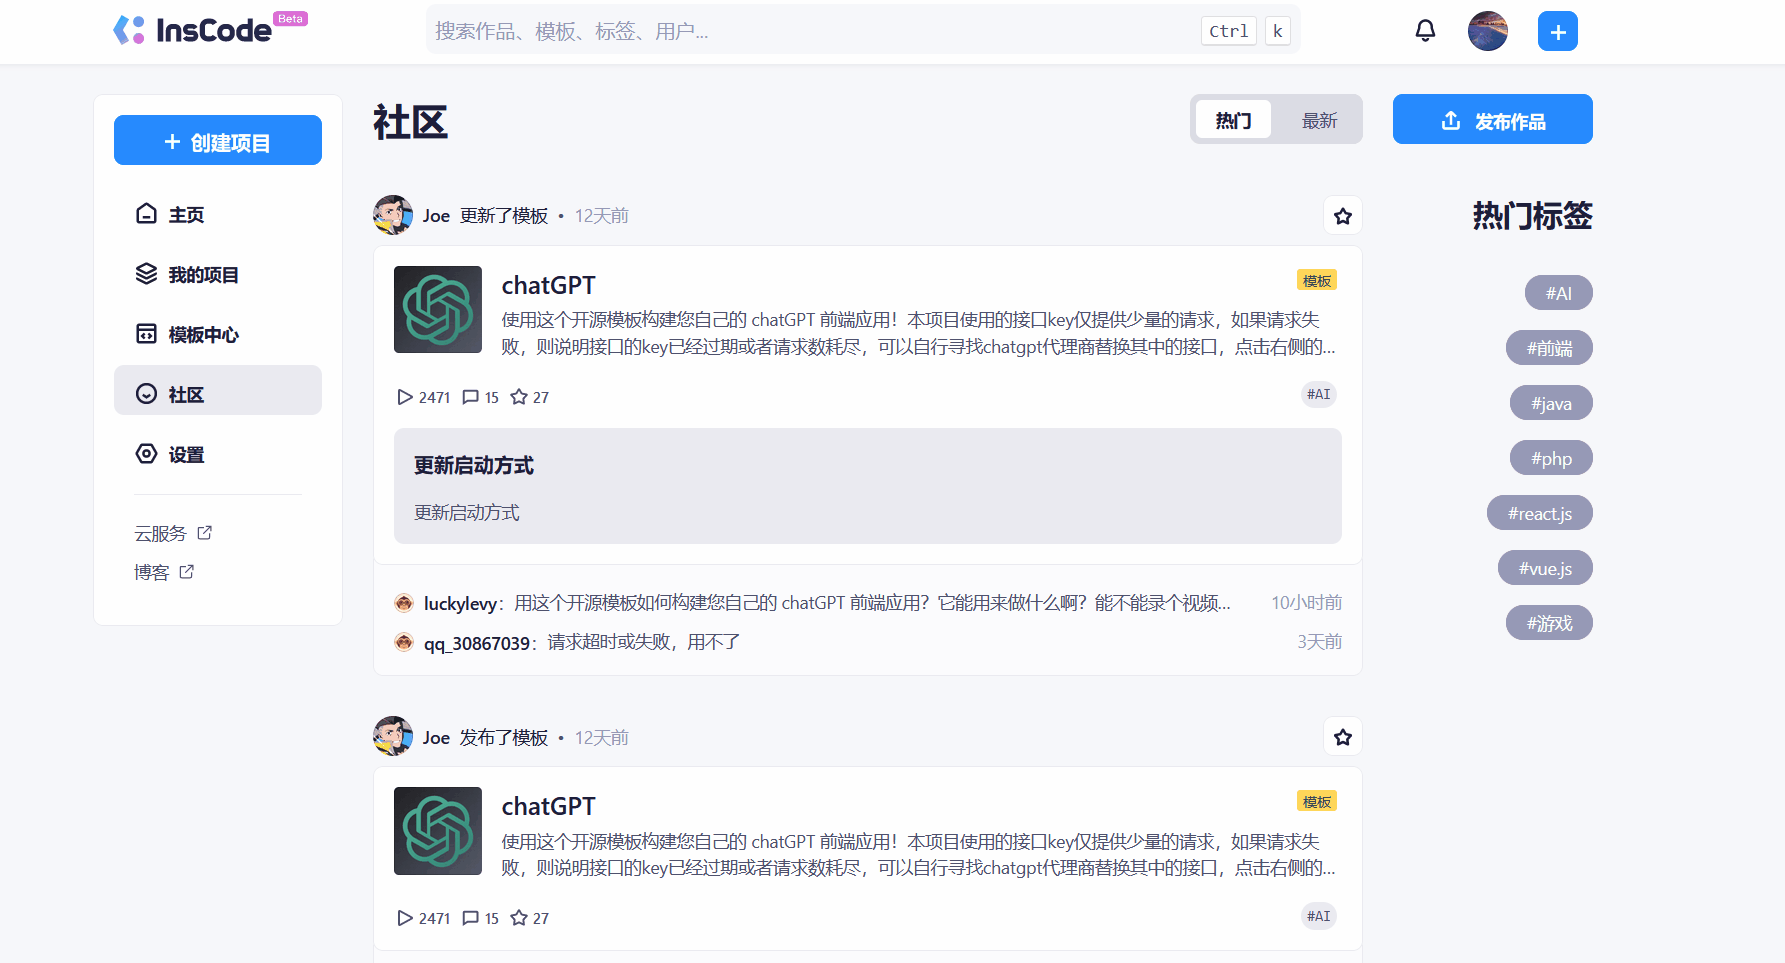Screen dimensions: 1785x963
Task: Click the comment icon on second card
Action: [x=470, y=918]
